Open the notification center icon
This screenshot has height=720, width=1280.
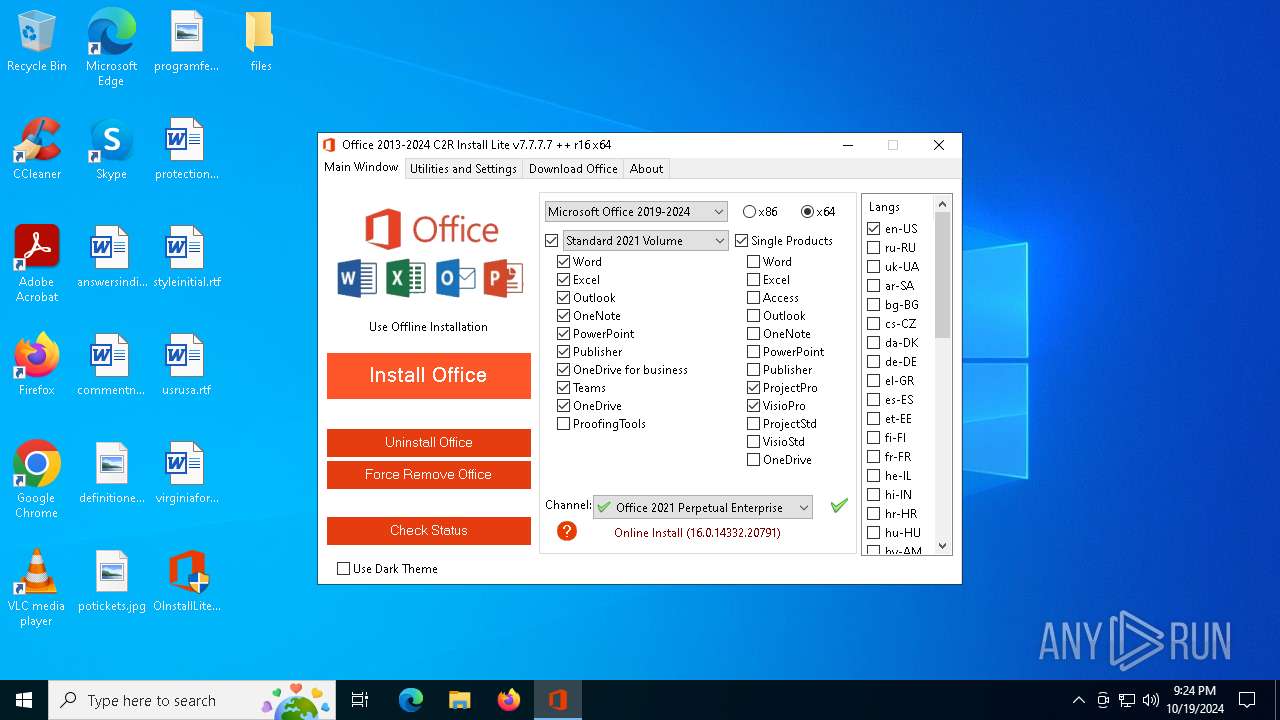[1247, 700]
